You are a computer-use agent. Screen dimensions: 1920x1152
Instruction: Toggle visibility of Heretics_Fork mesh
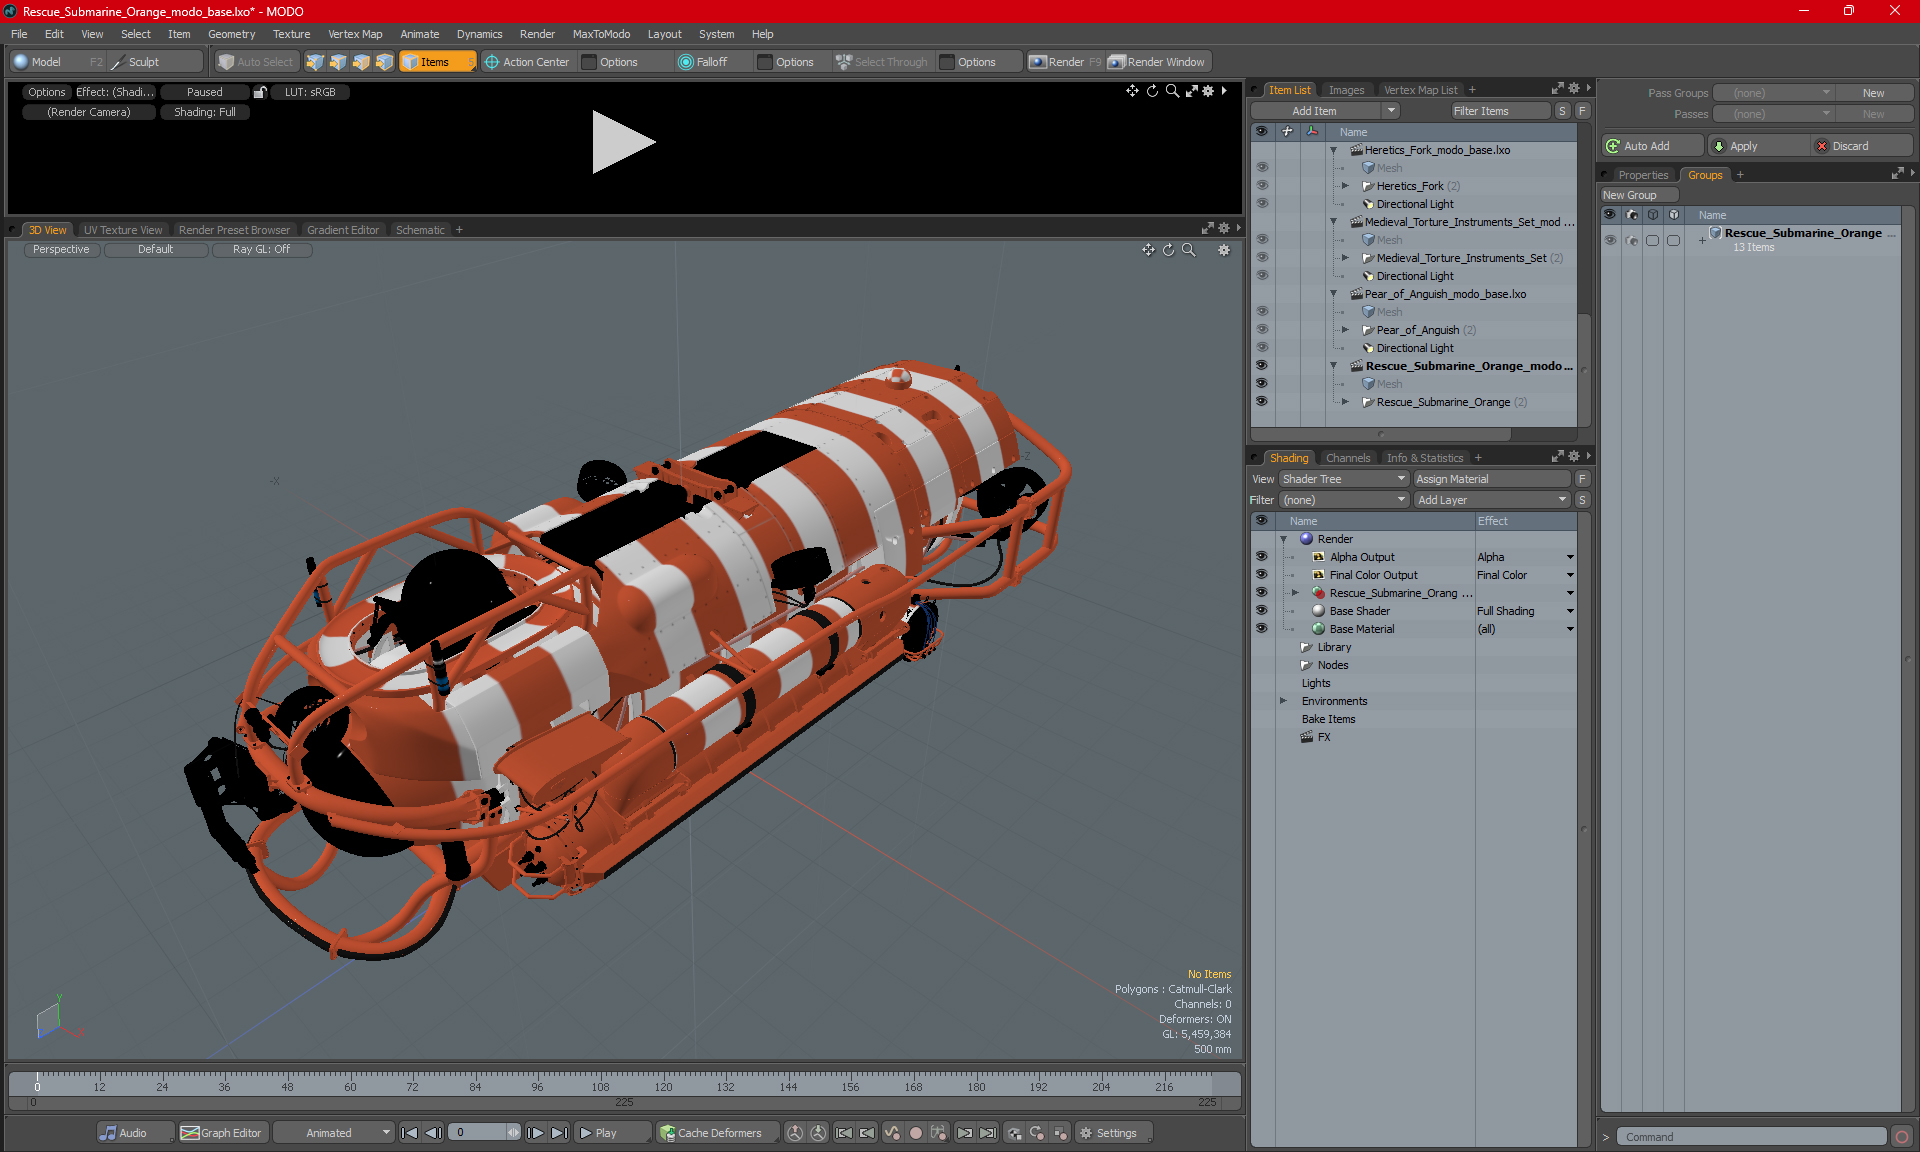click(1262, 167)
